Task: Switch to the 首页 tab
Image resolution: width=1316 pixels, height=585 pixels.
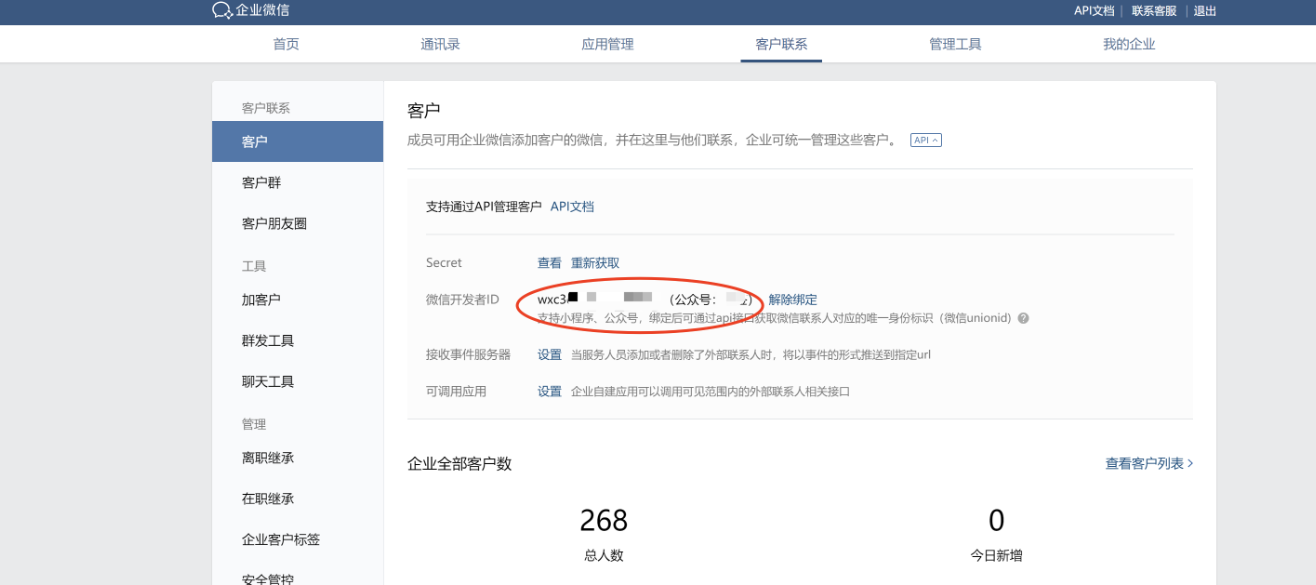Action: [x=286, y=44]
